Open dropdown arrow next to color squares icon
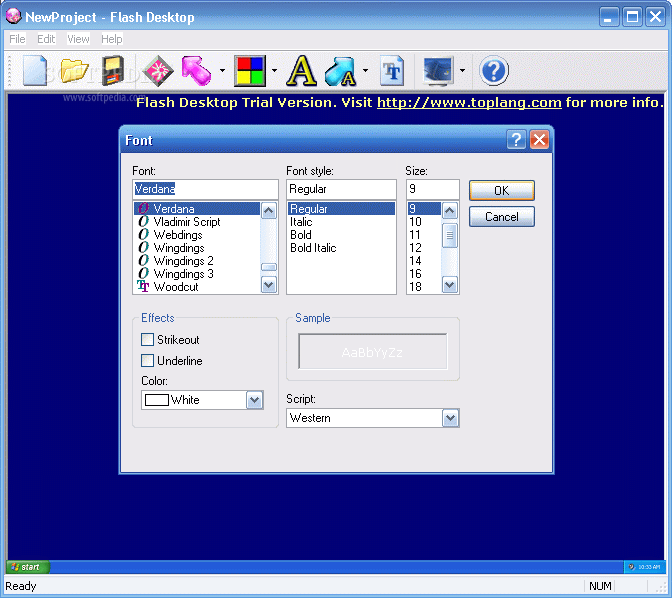 click(x=274, y=70)
